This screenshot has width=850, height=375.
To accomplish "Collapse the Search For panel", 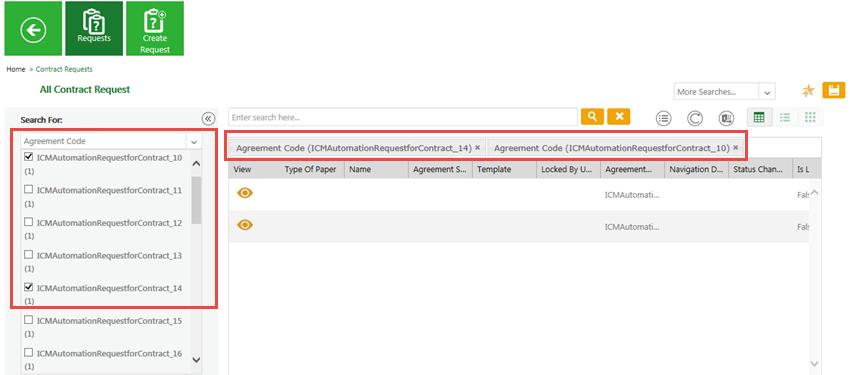I will tap(208, 119).
